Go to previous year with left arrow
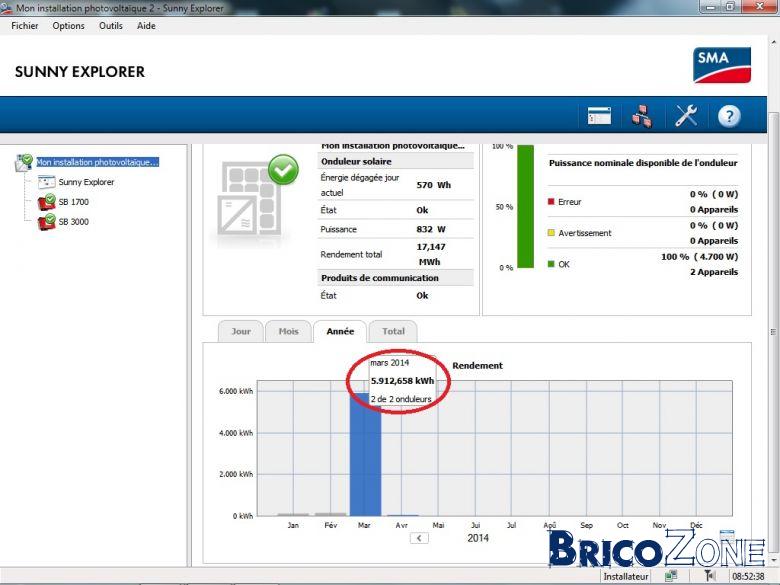 coord(419,538)
